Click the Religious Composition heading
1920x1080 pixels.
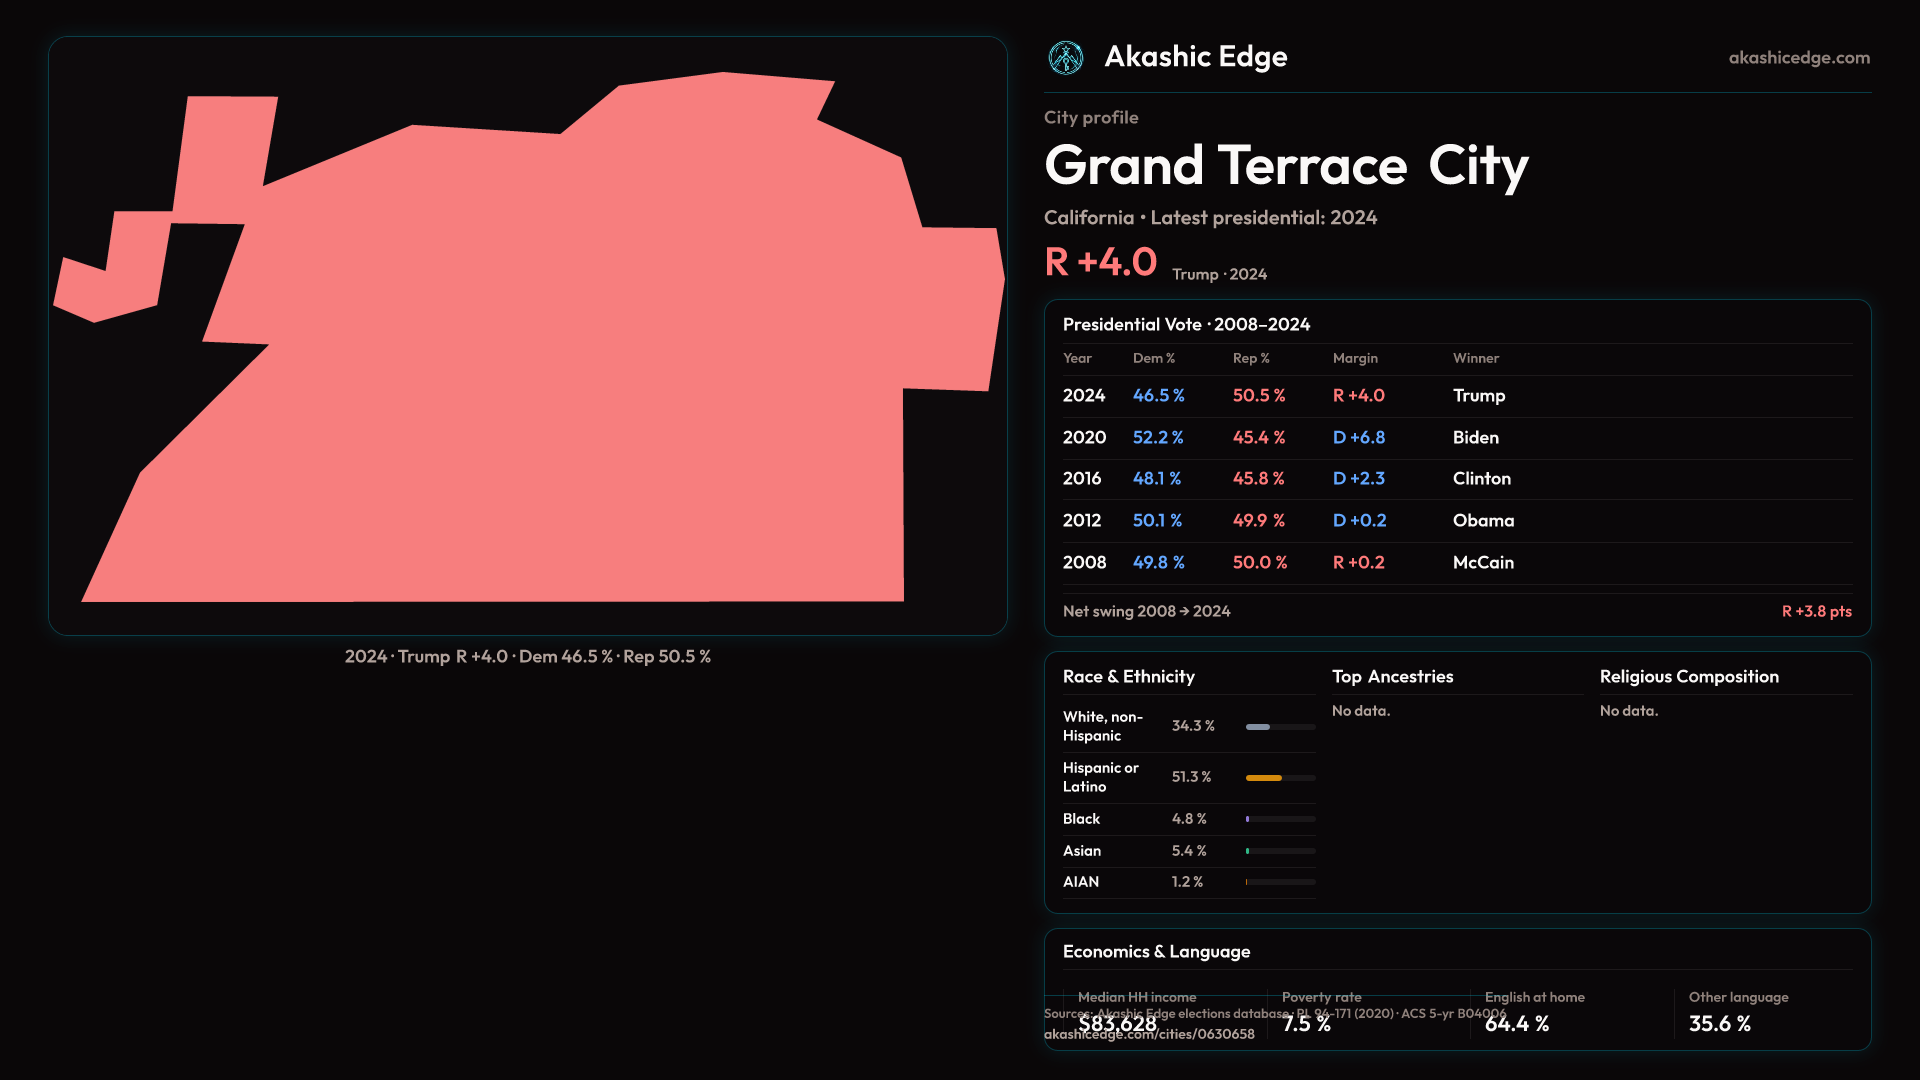pos(1688,677)
